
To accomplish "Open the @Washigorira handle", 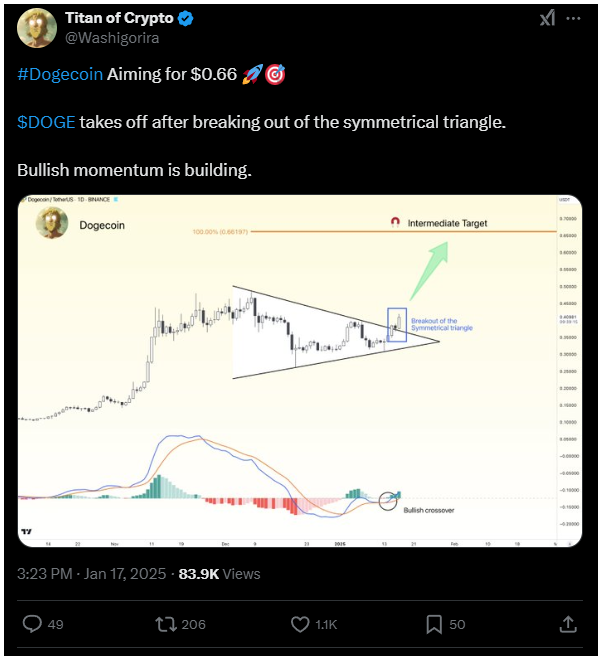I will pyautogui.click(x=112, y=38).
